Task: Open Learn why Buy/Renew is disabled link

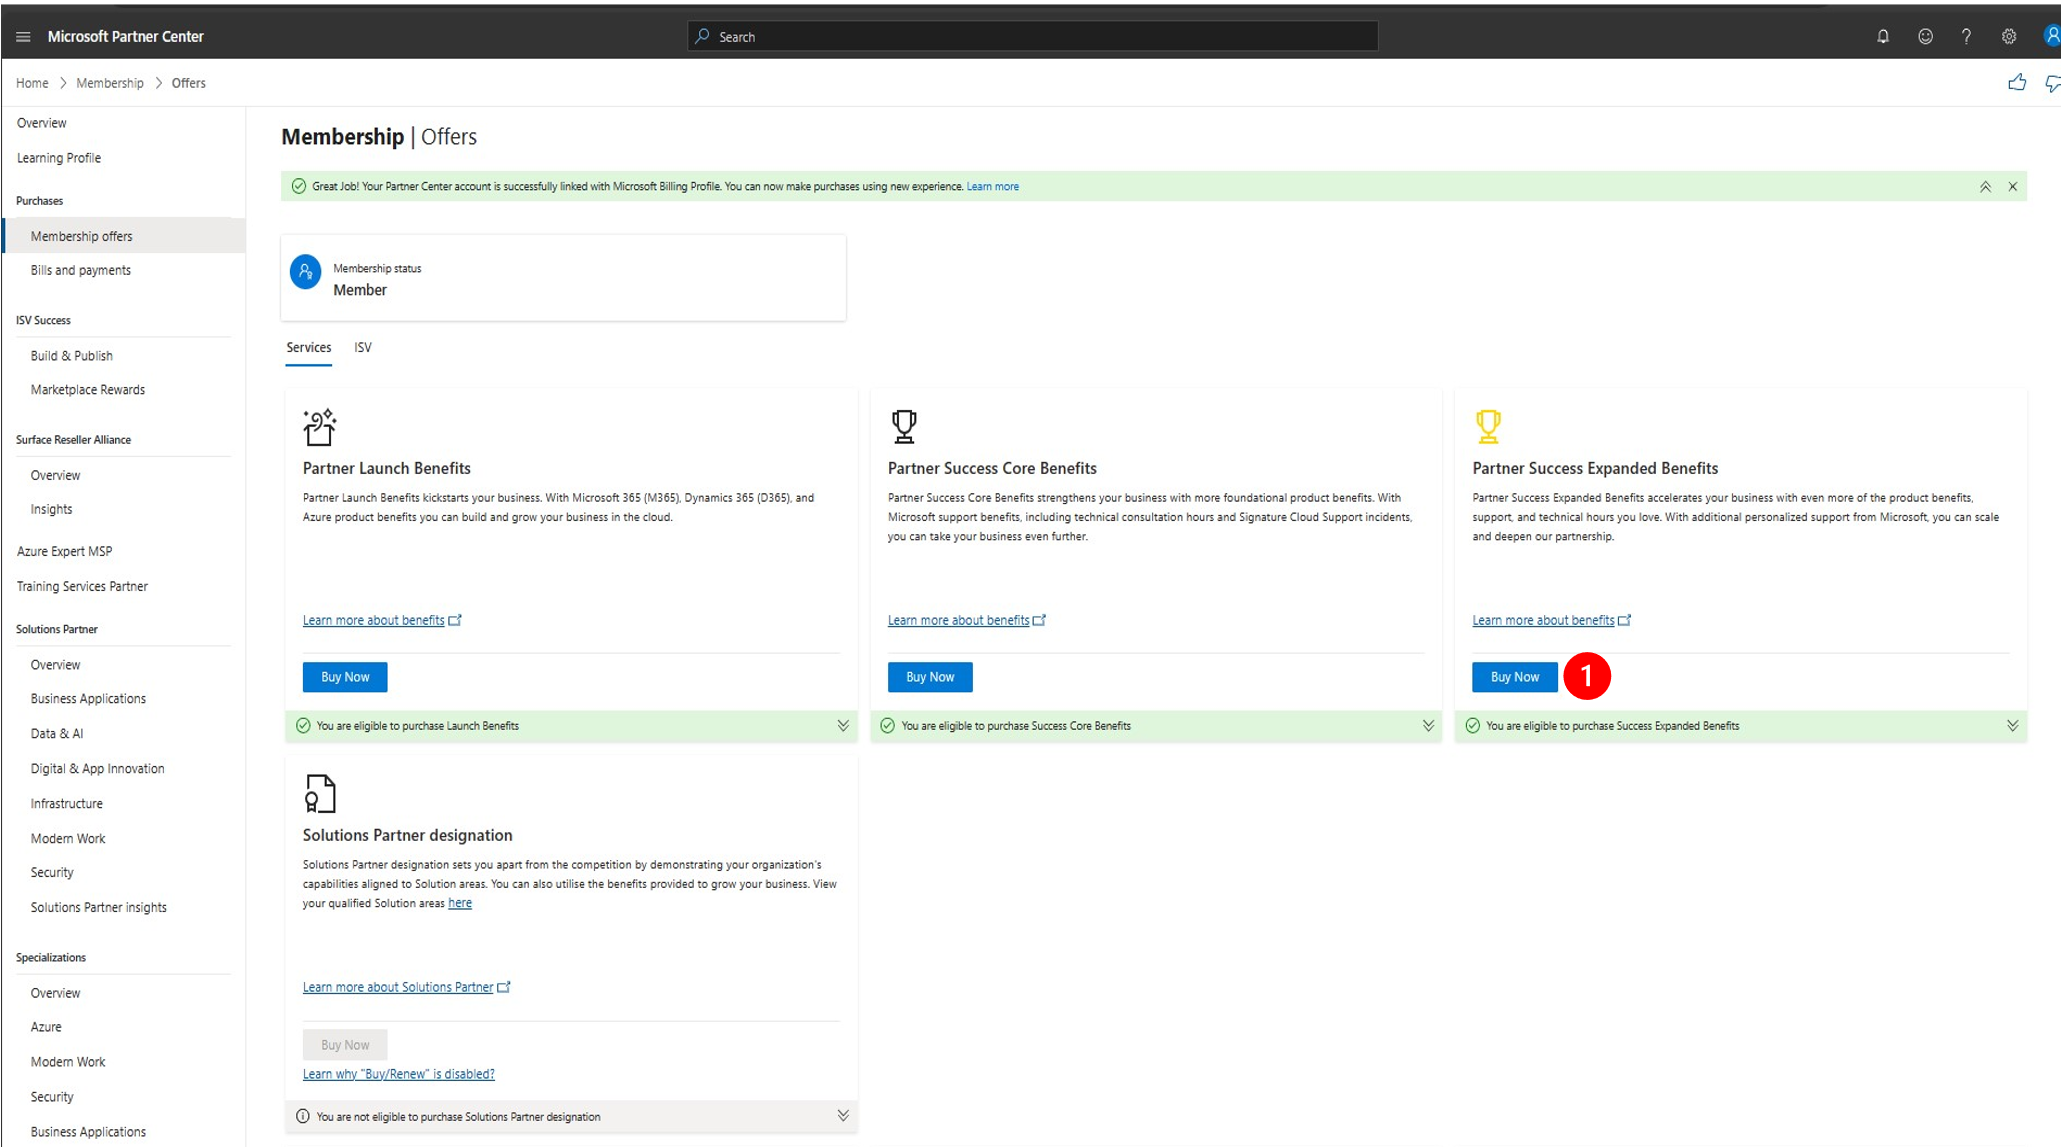Action: click(399, 1074)
